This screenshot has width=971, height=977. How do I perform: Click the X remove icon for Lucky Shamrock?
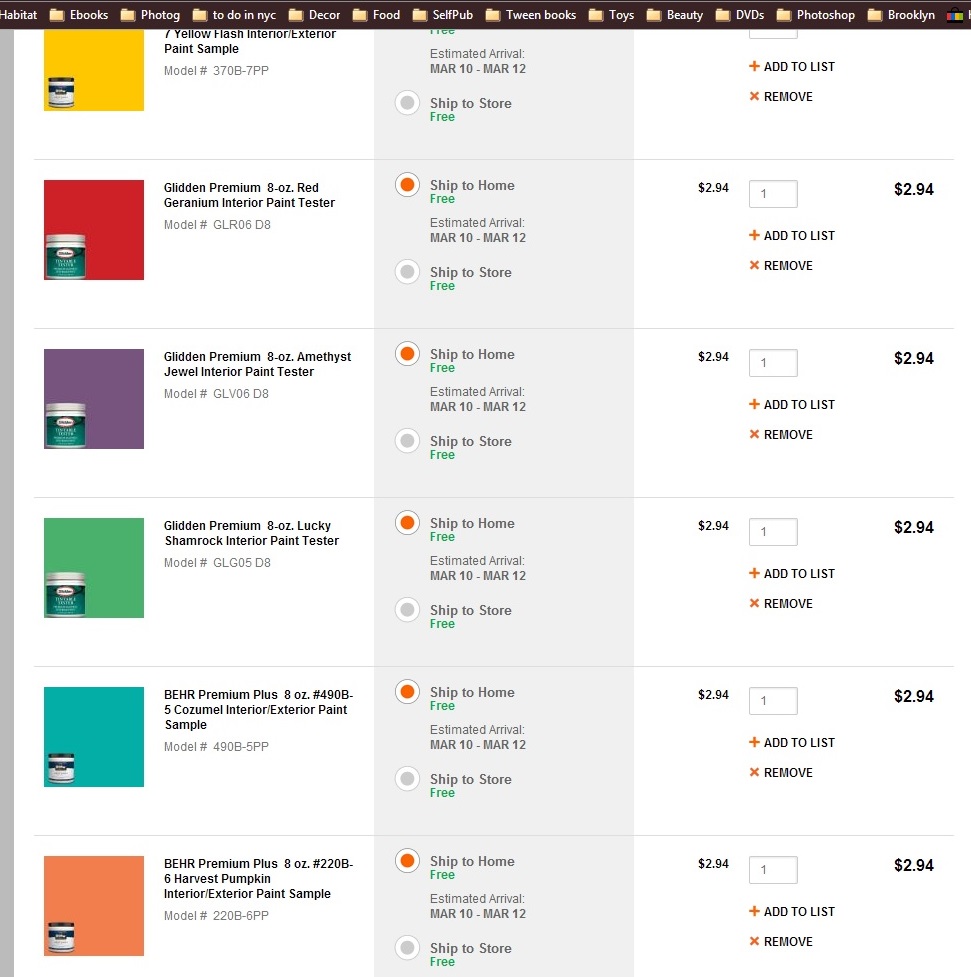[754, 604]
